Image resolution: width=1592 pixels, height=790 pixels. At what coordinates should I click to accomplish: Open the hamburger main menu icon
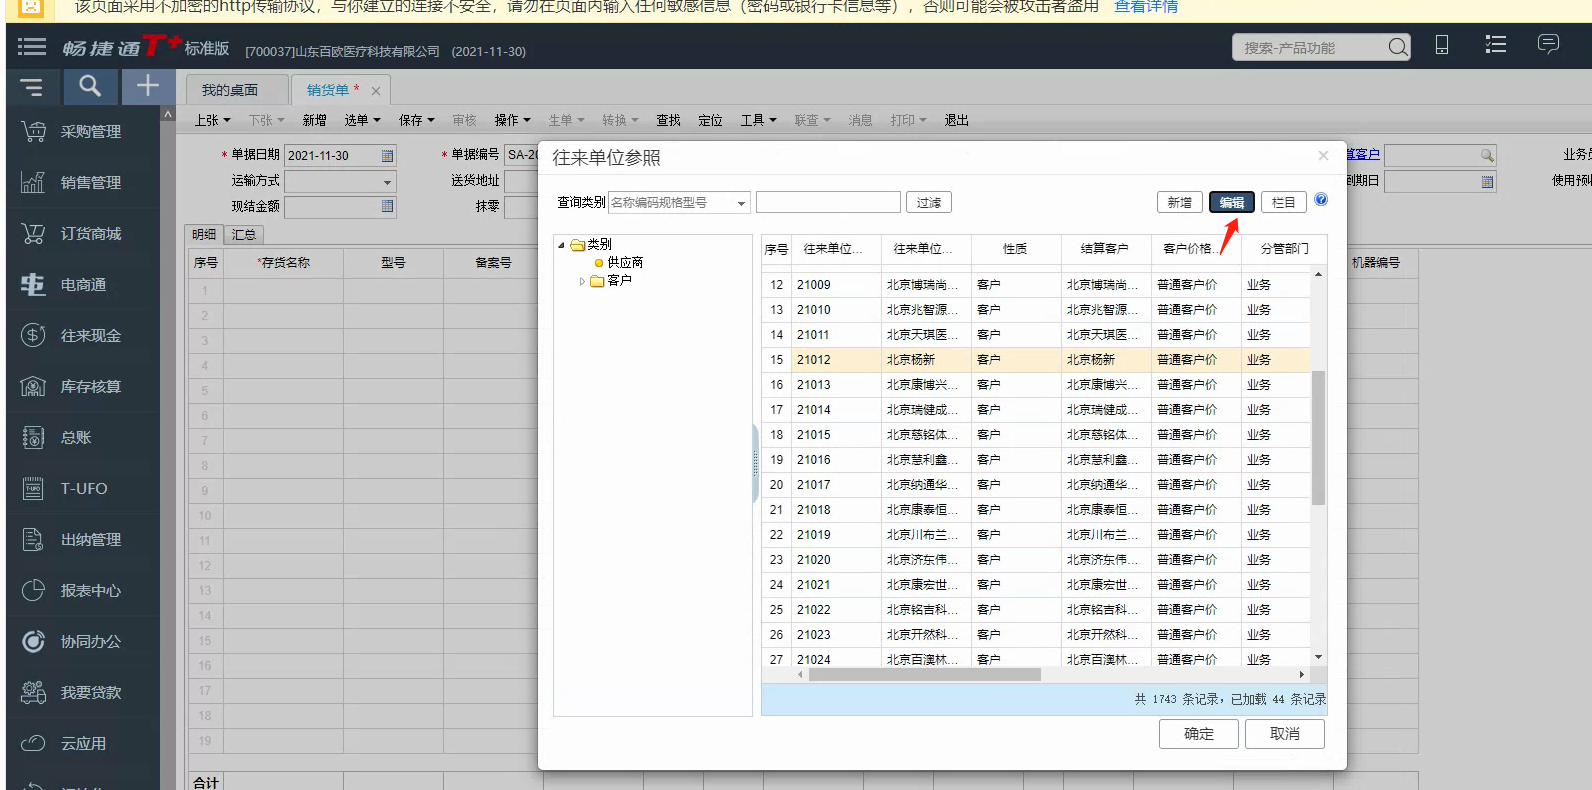32,47
